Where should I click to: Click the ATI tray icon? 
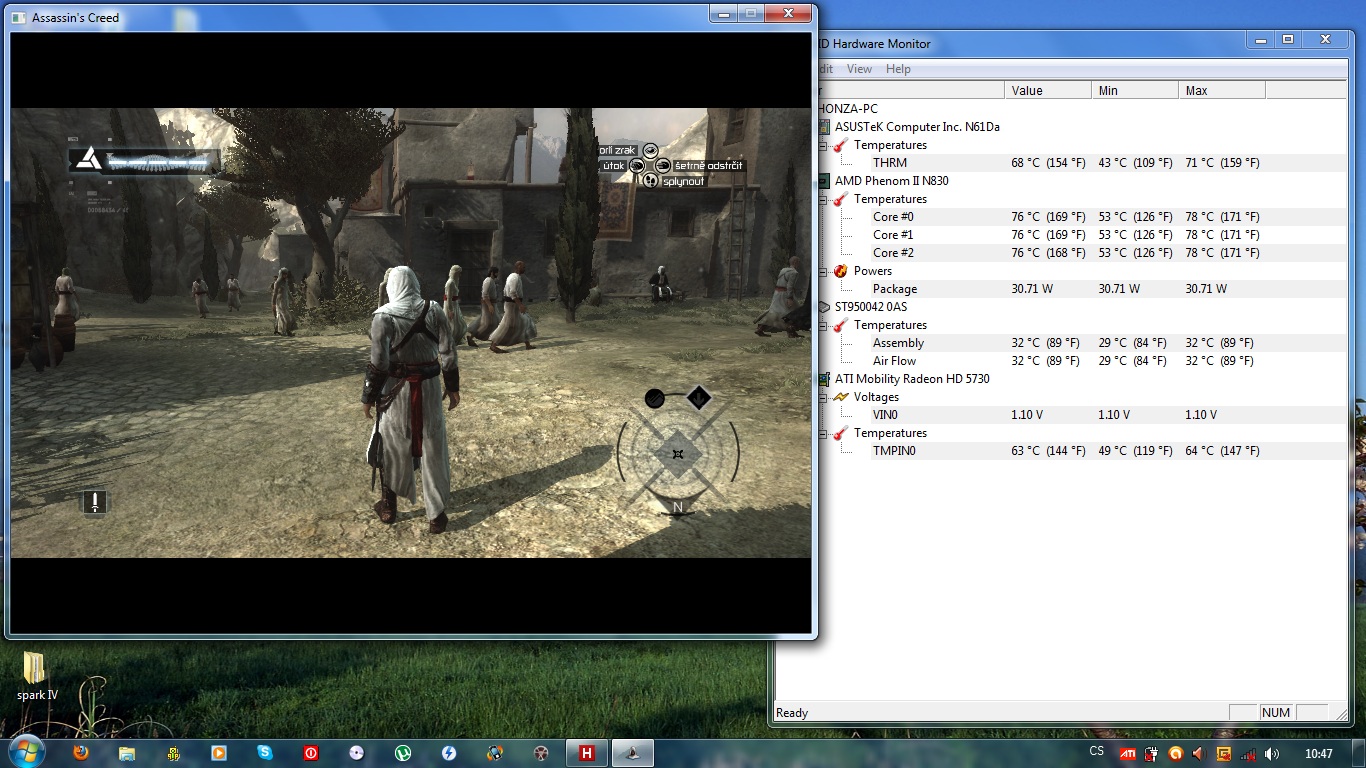click(1126, 753)
